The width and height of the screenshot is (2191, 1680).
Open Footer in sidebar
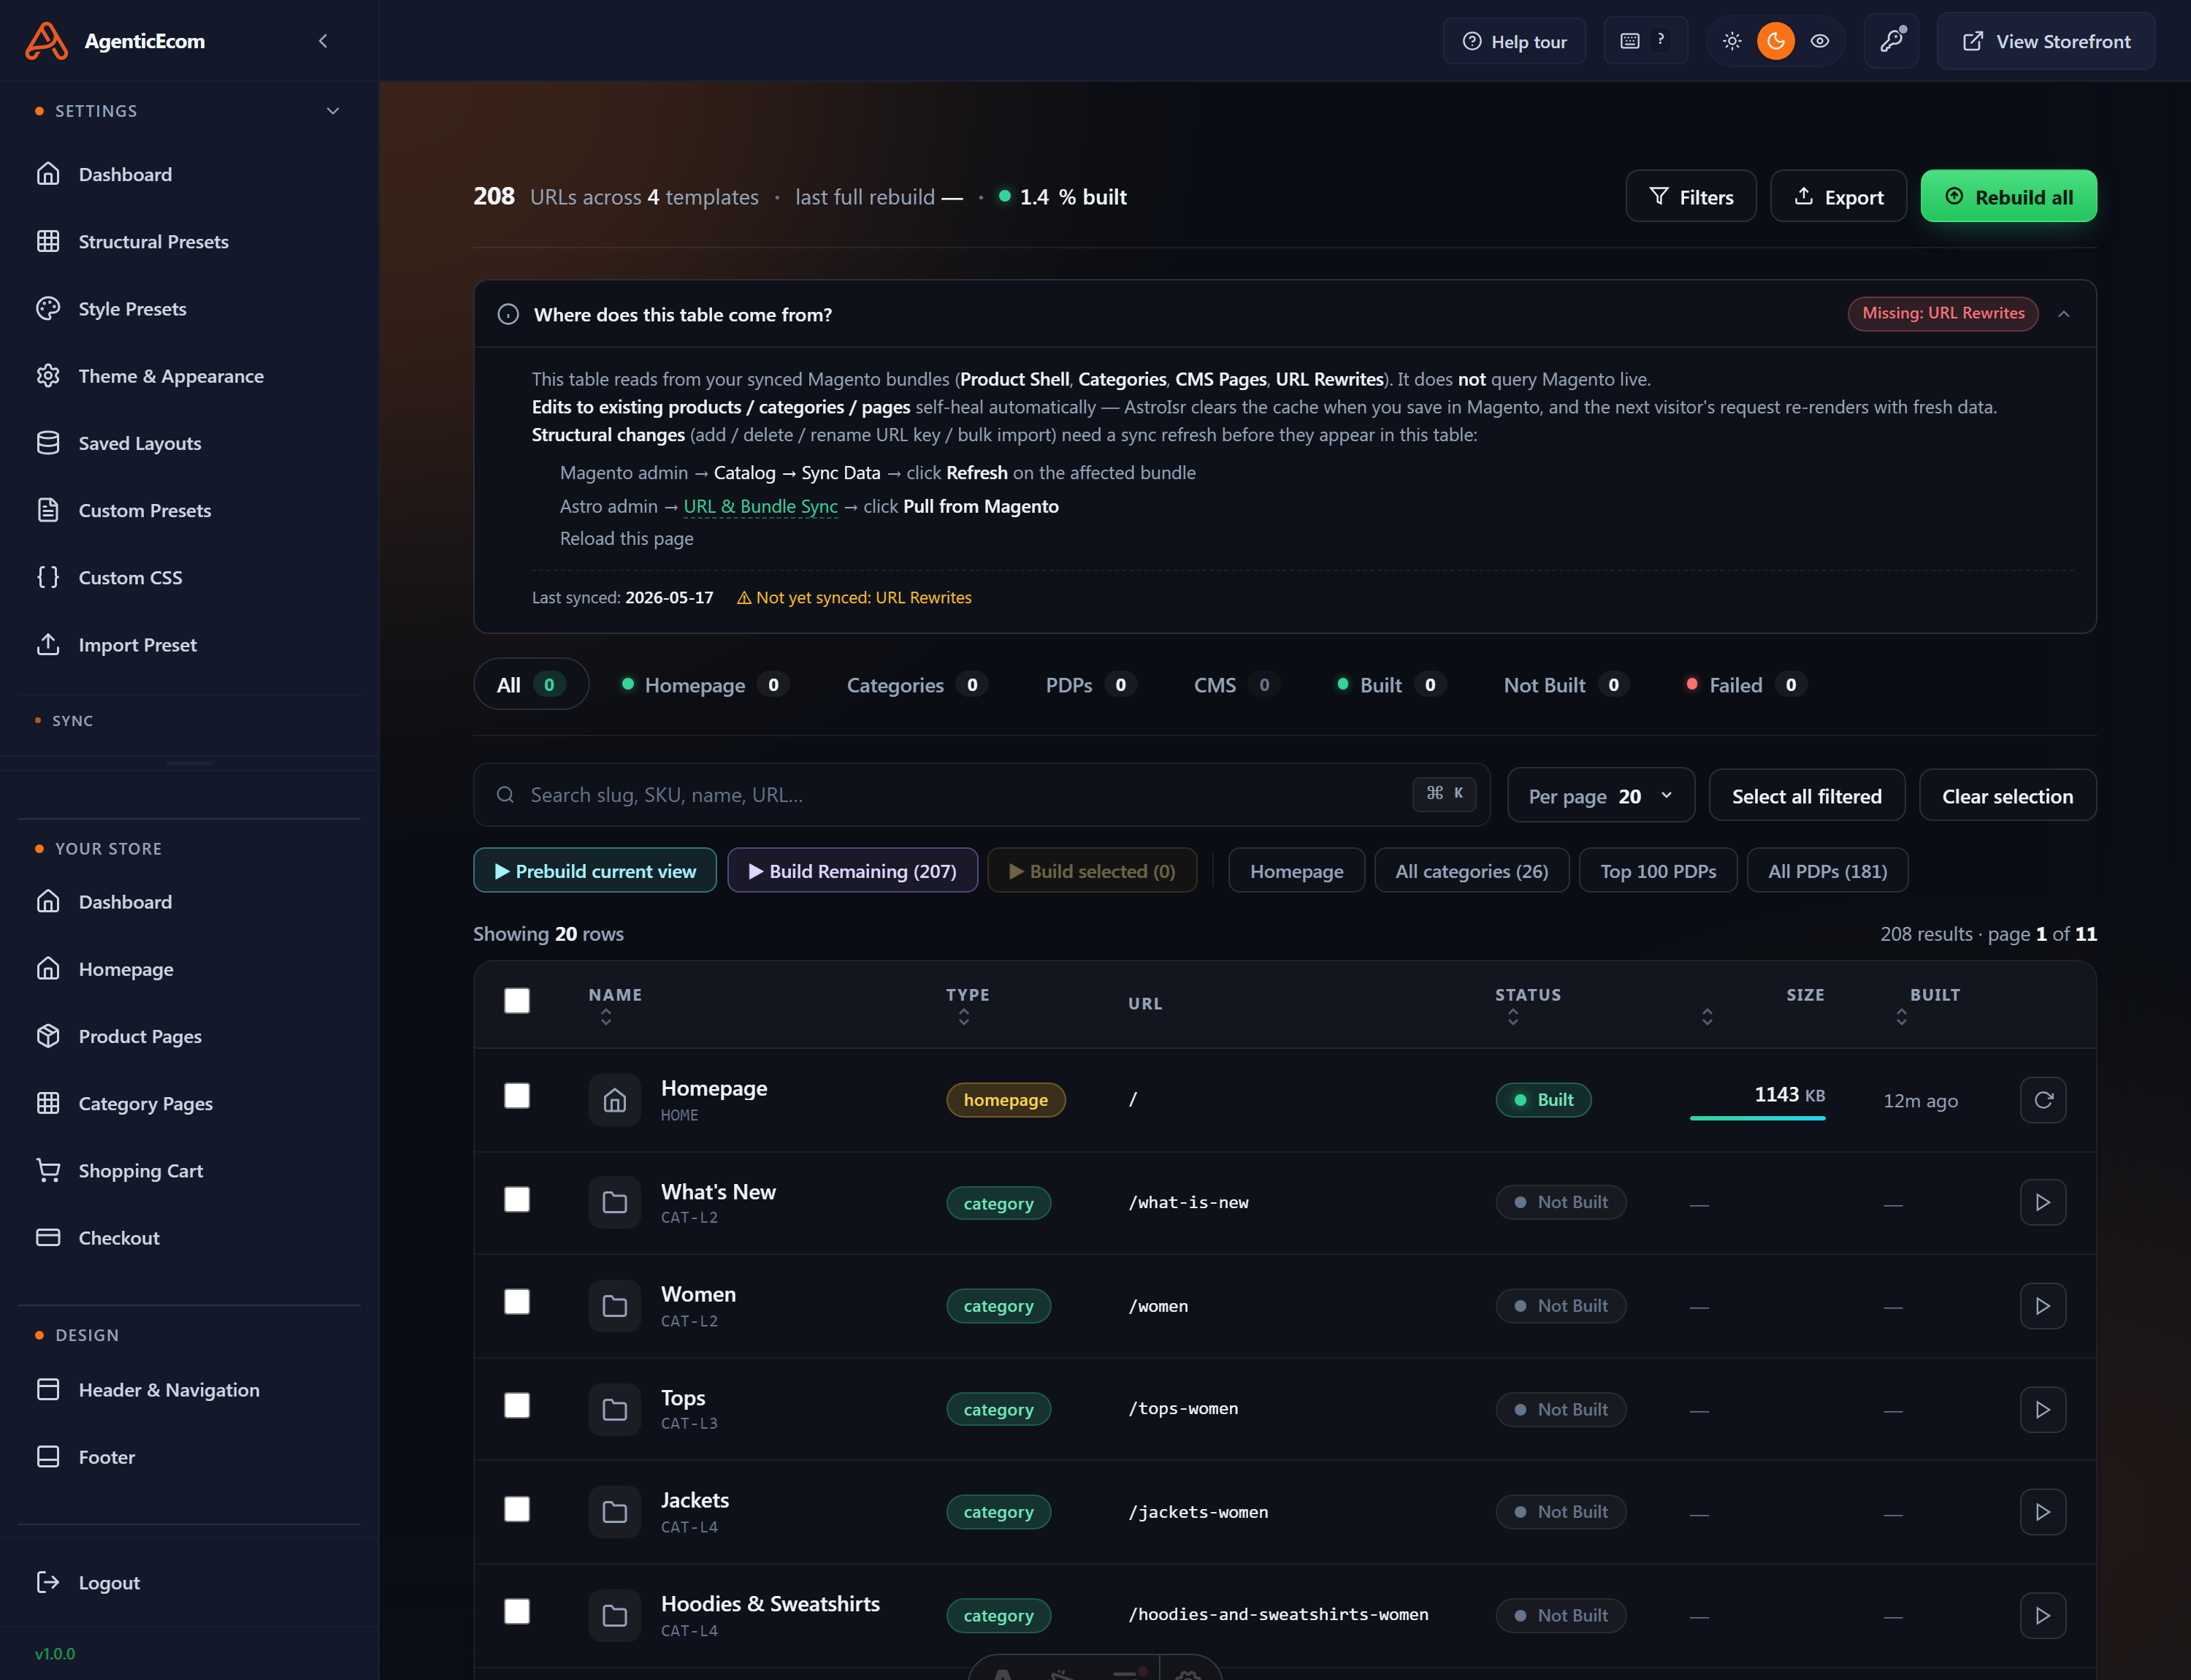click(x=189, y=1457)
